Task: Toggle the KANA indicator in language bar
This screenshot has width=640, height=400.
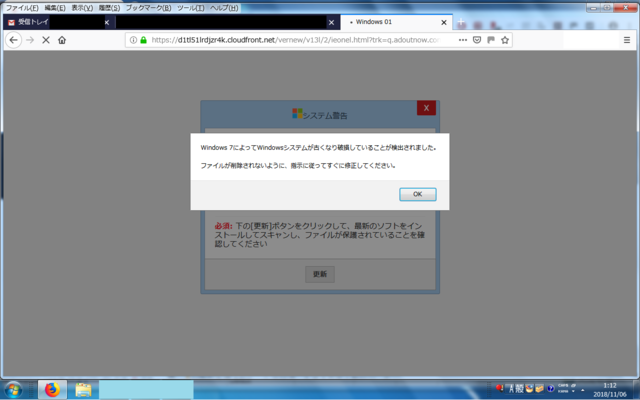Action: [563, 391]
